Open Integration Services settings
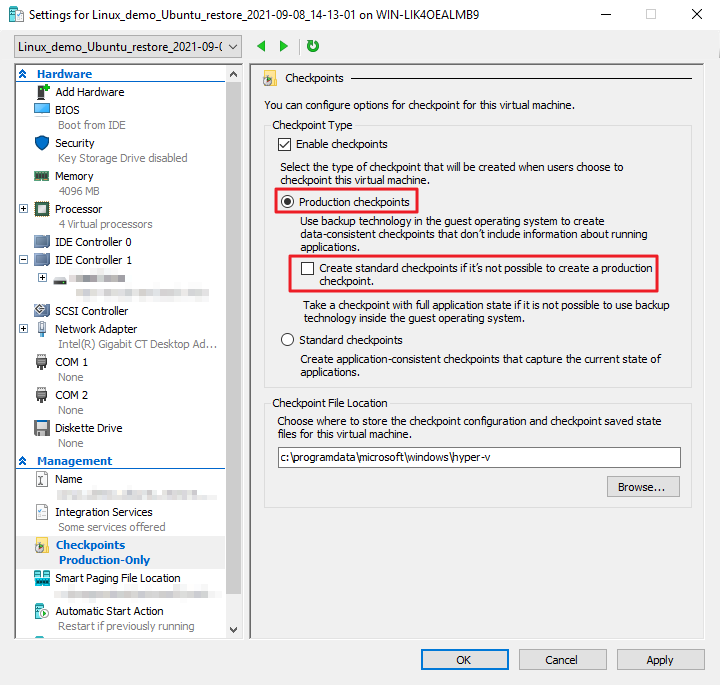This screenshot has height=685, width=720. [x=103, y=512]
